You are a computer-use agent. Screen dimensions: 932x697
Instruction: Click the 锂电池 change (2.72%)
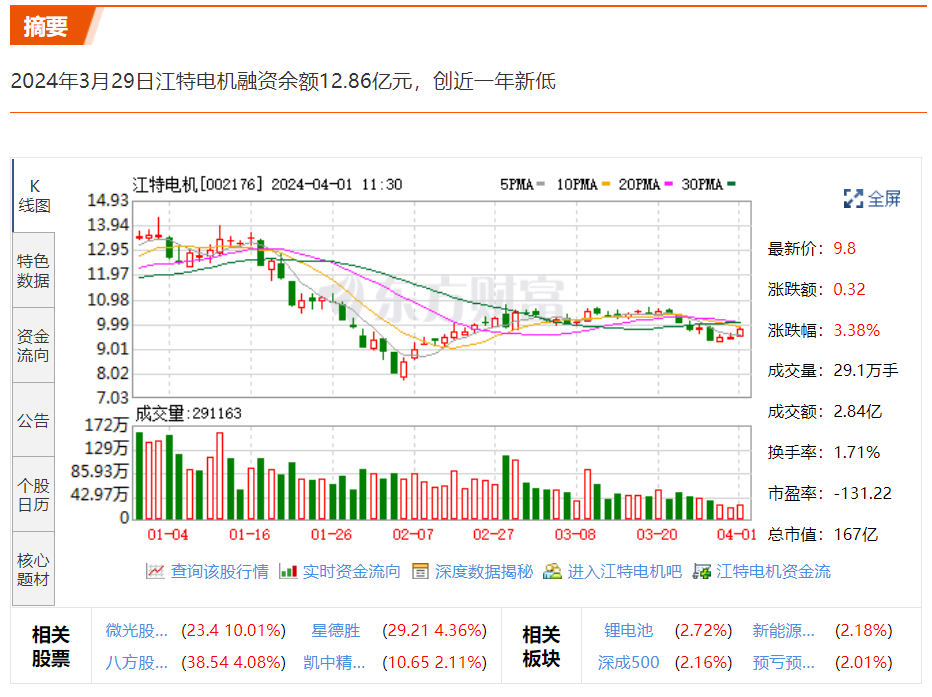704,630
